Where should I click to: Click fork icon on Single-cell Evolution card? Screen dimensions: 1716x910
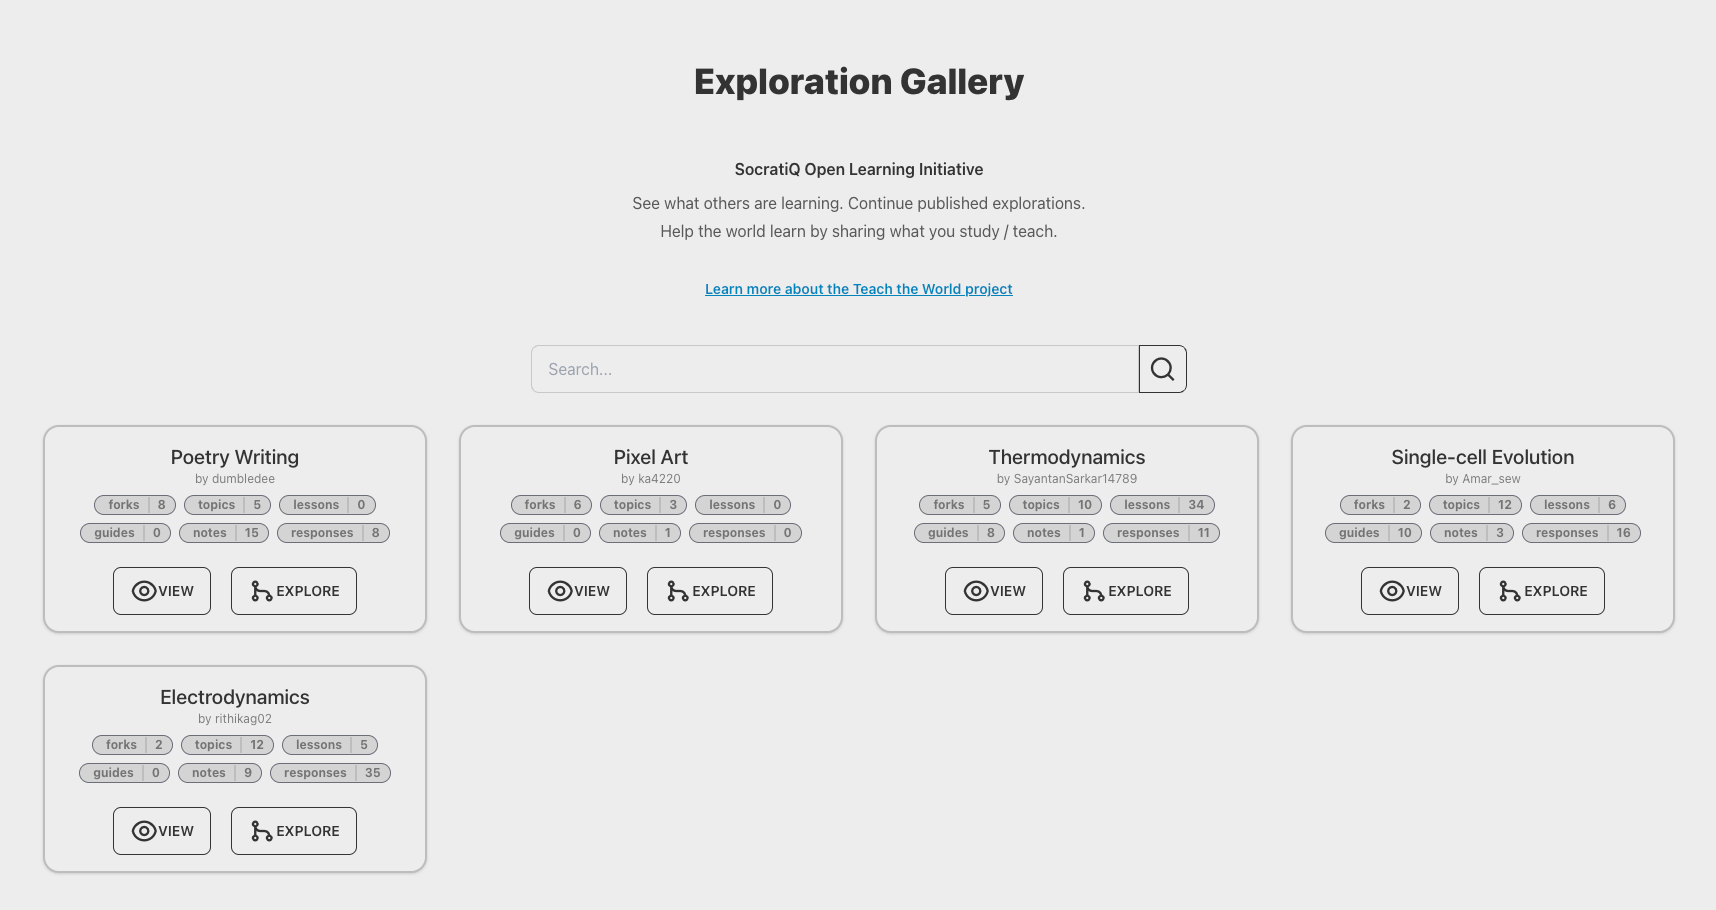(1509, 591)
